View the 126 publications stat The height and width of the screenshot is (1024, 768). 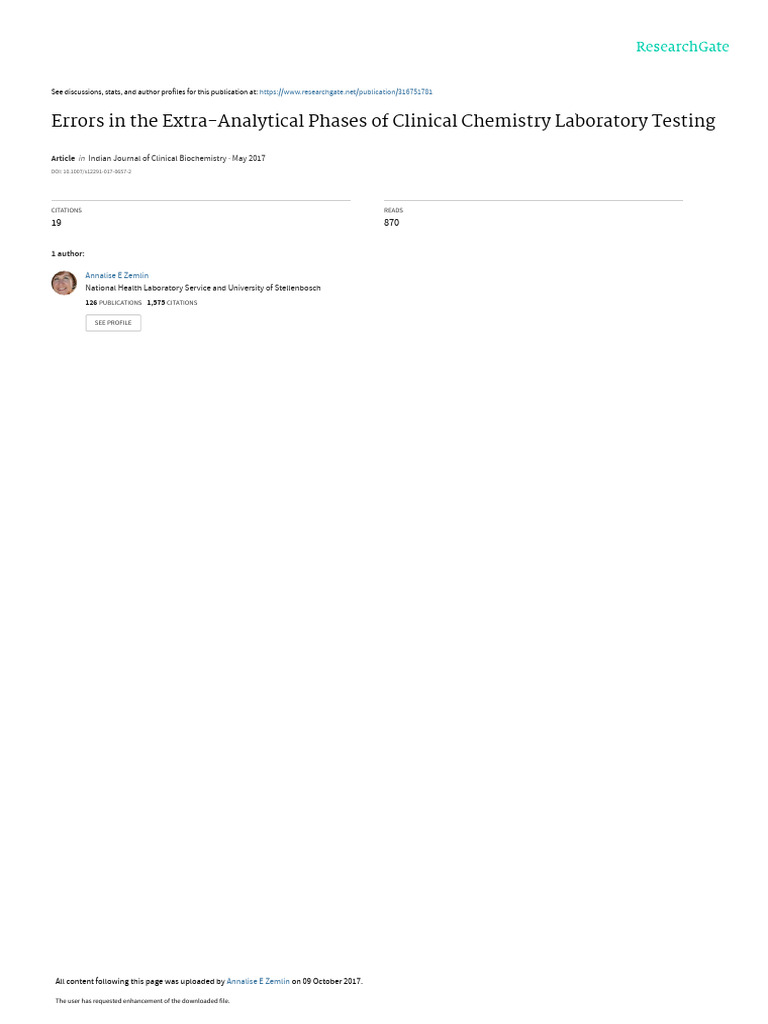[x=114, y=303]
